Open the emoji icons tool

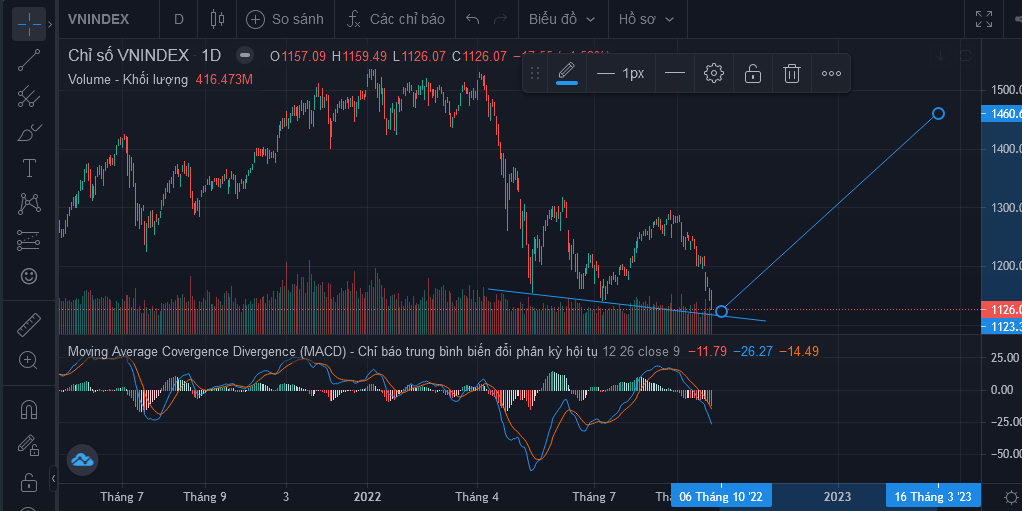click(29, 275)
